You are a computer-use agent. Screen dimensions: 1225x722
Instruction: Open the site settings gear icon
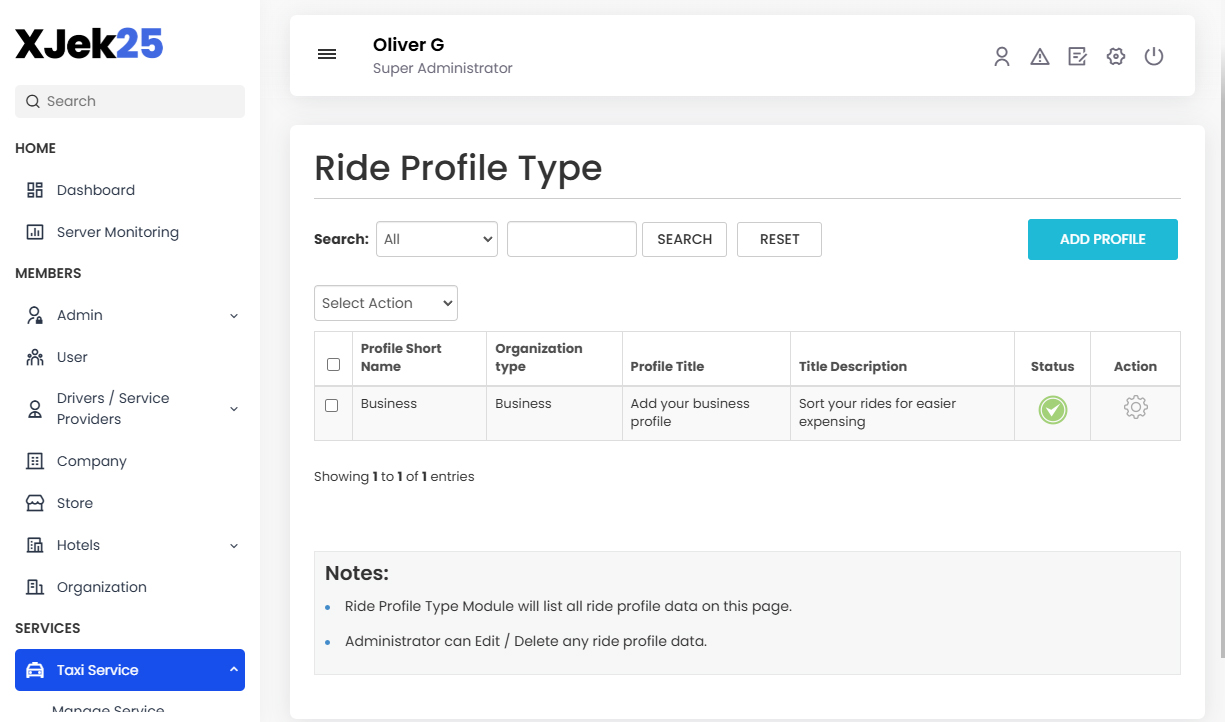coord(1116,56)
